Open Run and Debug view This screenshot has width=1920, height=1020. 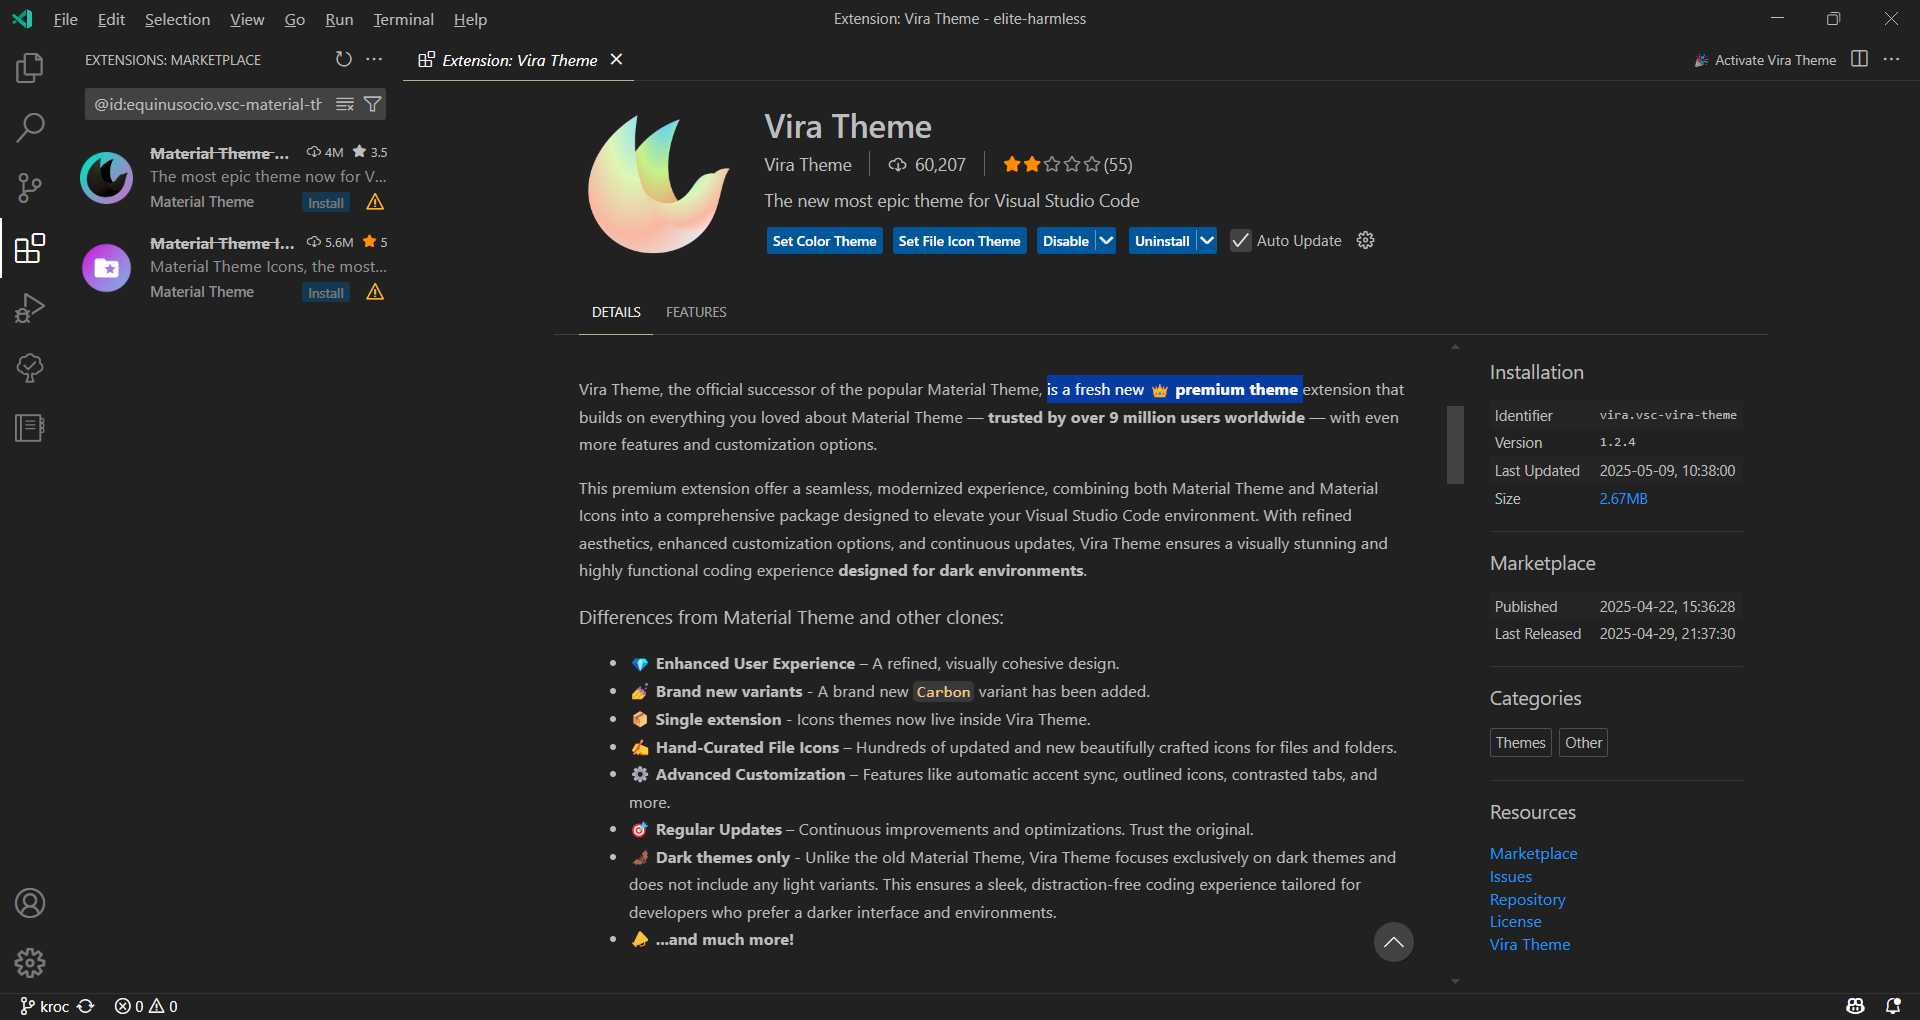[x=30, y=308]
